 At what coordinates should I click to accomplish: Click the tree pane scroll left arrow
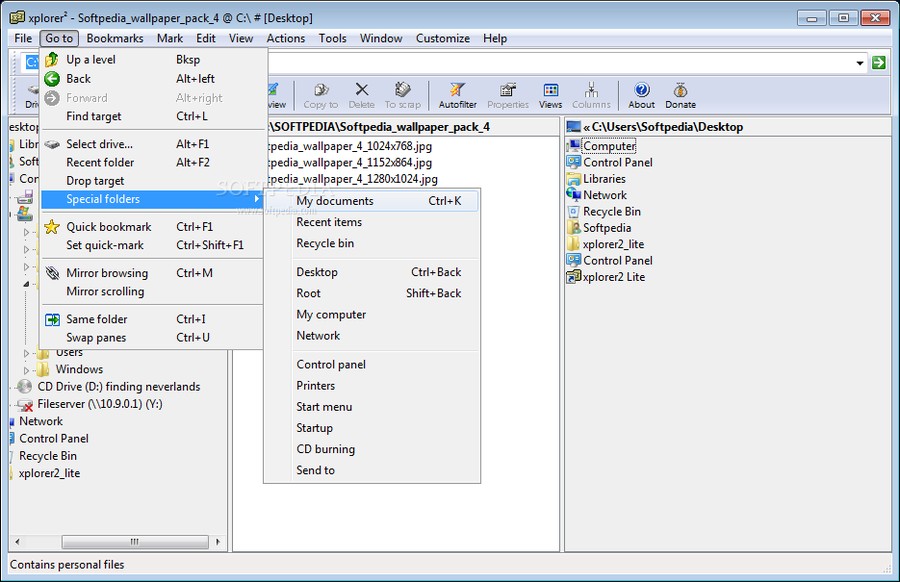(17, 542)
